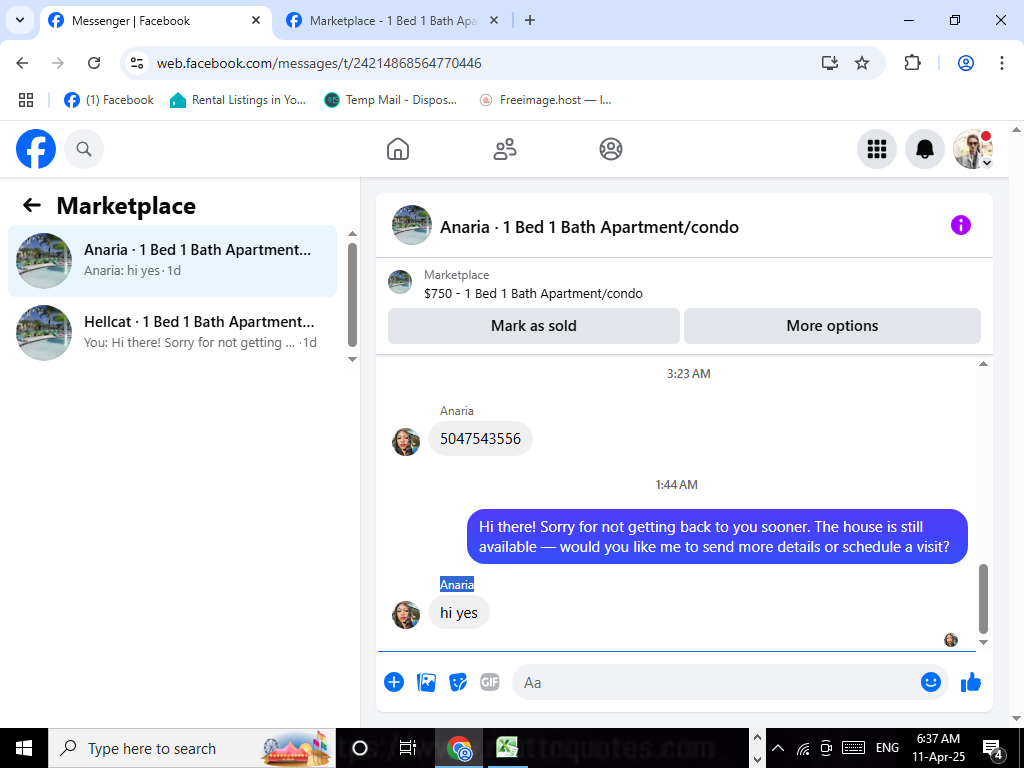Switch to Messenger | Facebook tab

click(x=157, y=21)
